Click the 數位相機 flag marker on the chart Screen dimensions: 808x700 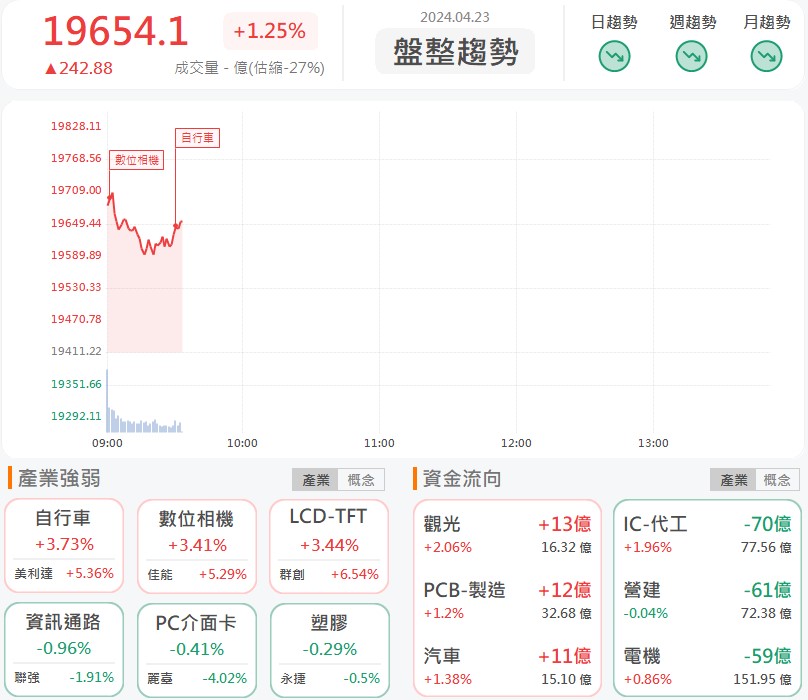coord(136,161)
